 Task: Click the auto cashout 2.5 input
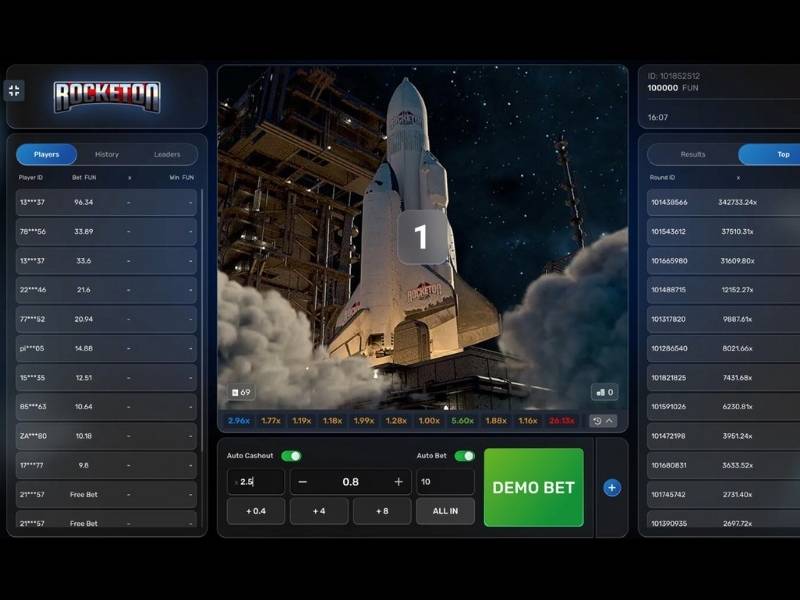coord(256,482)
